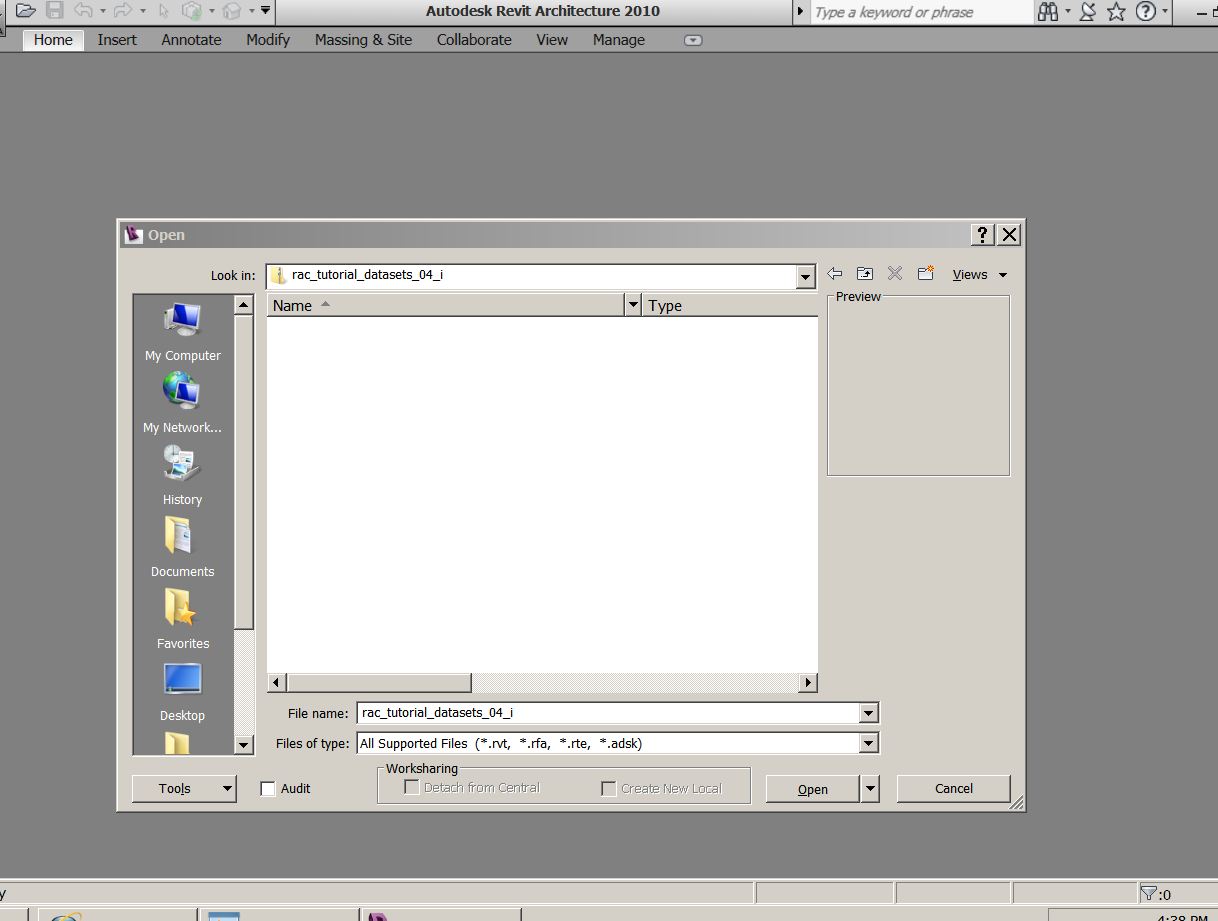Open the Tools dropdown button

coord(184,789)
